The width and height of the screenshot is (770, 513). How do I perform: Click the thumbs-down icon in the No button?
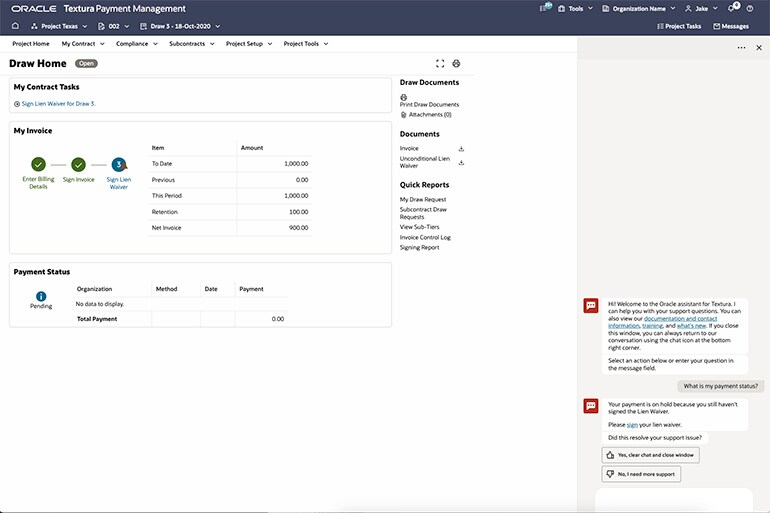(x=610, y=474)
